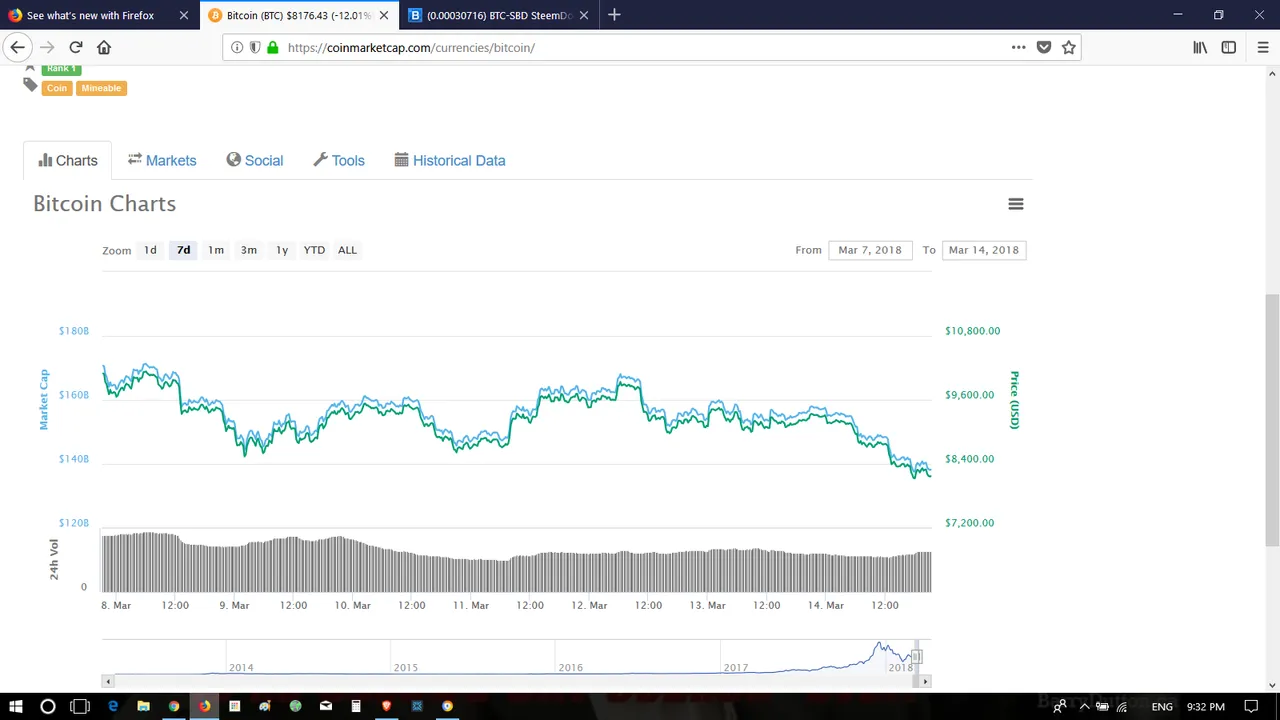Set chart zoom to 7d
The width and height of the screenshot is (1280, 720).
[183, 250]
